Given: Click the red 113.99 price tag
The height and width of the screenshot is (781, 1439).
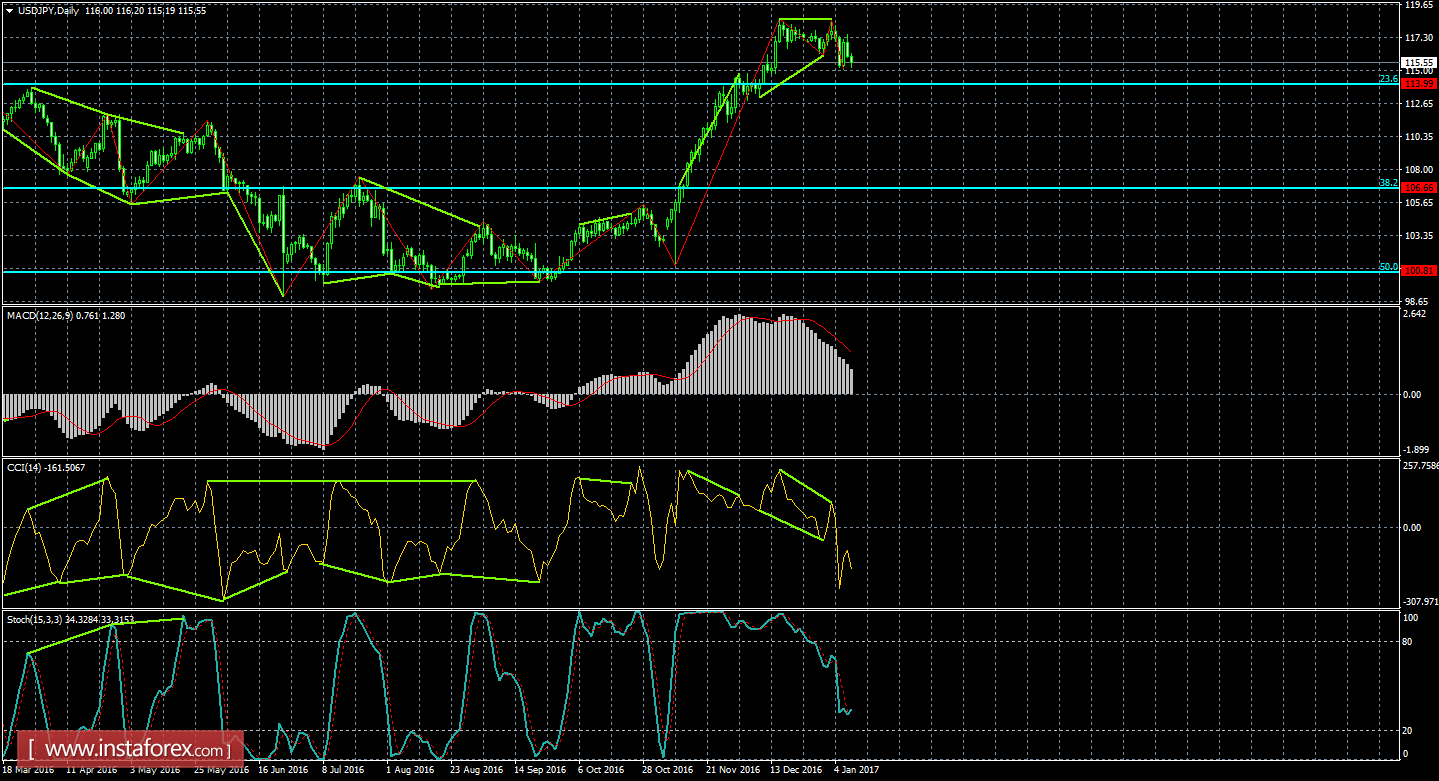Looking at the screenshot, I should click(1418, 84).
